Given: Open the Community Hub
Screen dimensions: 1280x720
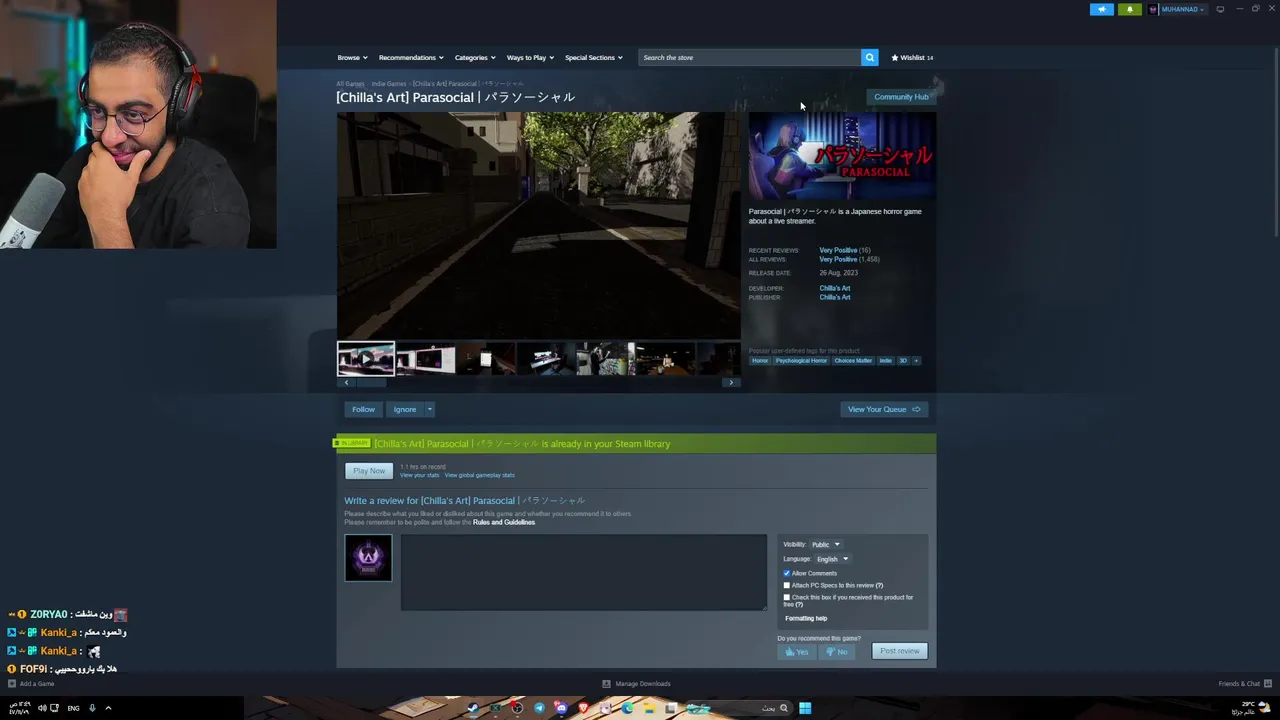Looking at the screenshot, I should pyautogui.click(x=901, y=97).
